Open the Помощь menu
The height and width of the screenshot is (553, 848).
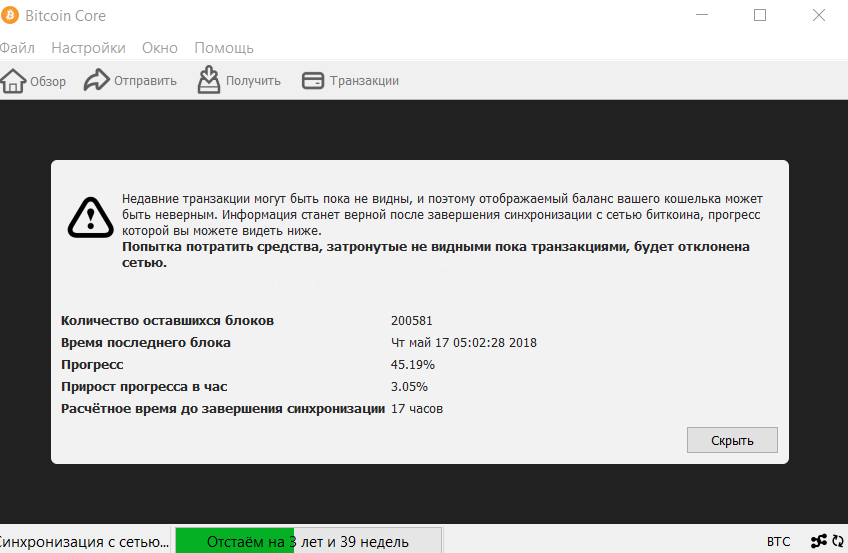[224, 48]
